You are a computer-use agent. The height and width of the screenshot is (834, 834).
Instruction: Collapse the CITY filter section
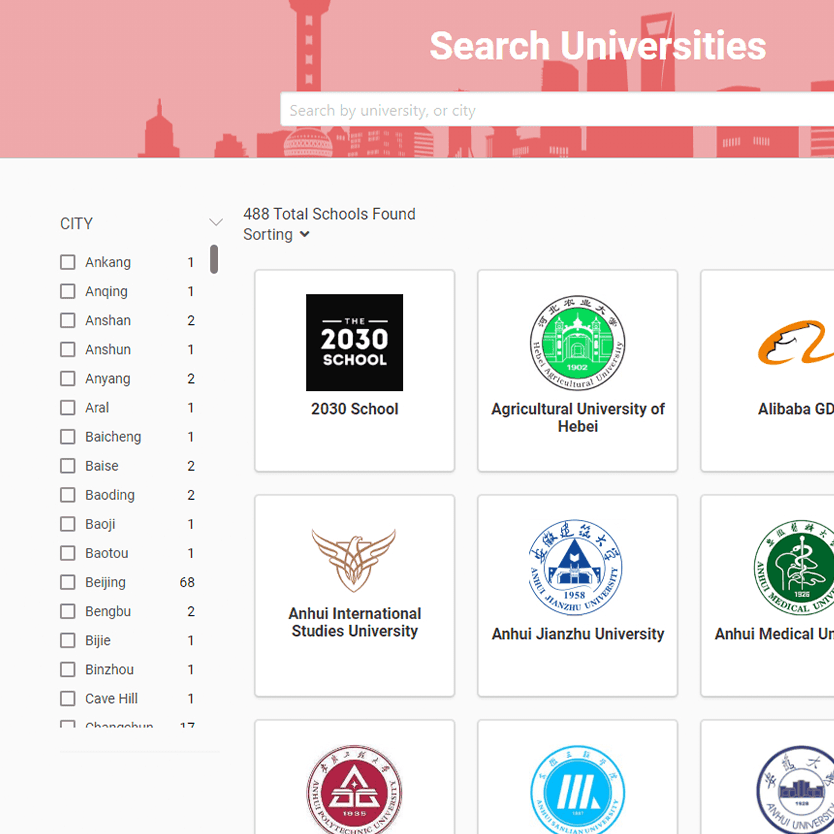click(x=216, y=222)
